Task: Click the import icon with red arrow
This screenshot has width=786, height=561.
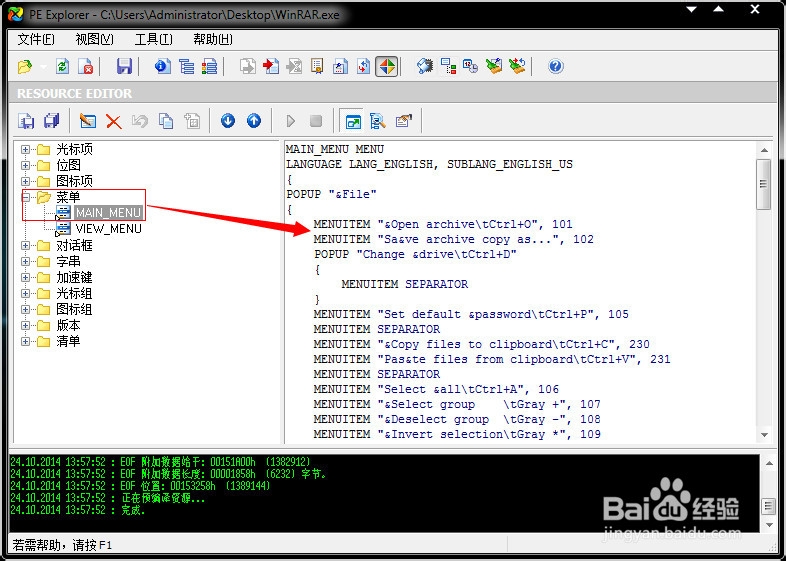Action: [x=271, y=66]
